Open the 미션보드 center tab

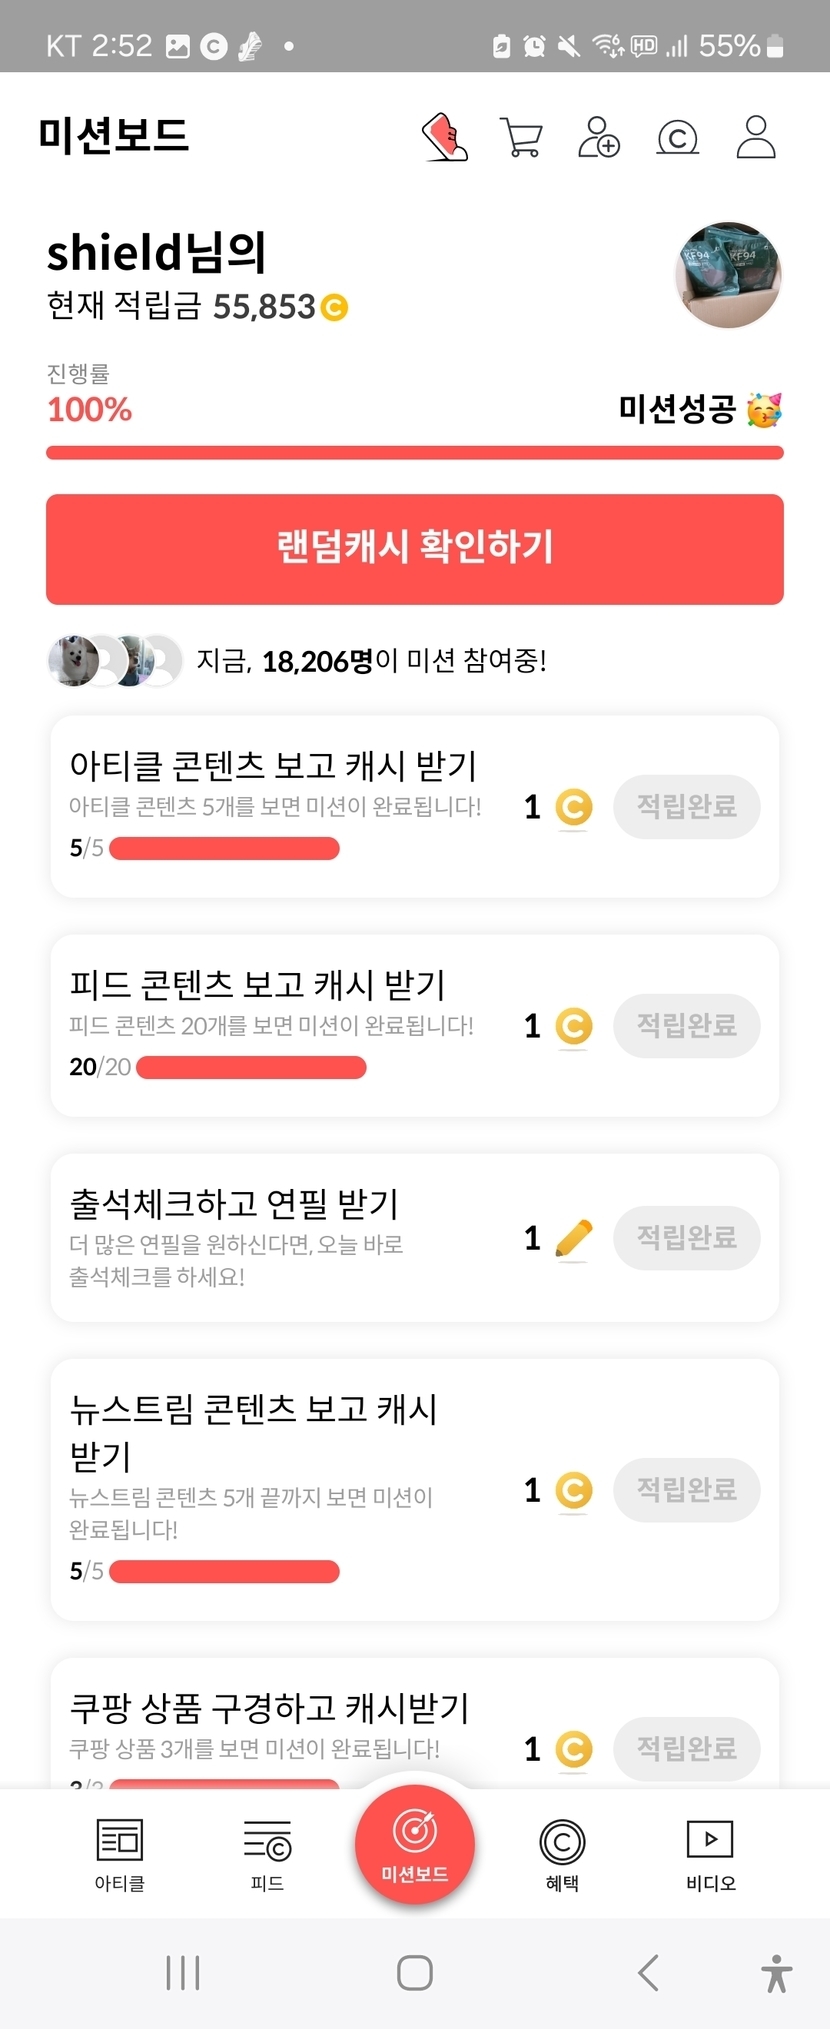[x=414, y=1843]
